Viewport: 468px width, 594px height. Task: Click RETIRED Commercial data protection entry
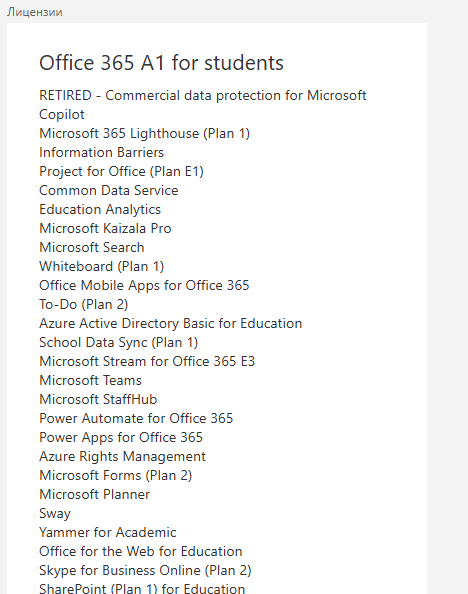coord(203,105)
